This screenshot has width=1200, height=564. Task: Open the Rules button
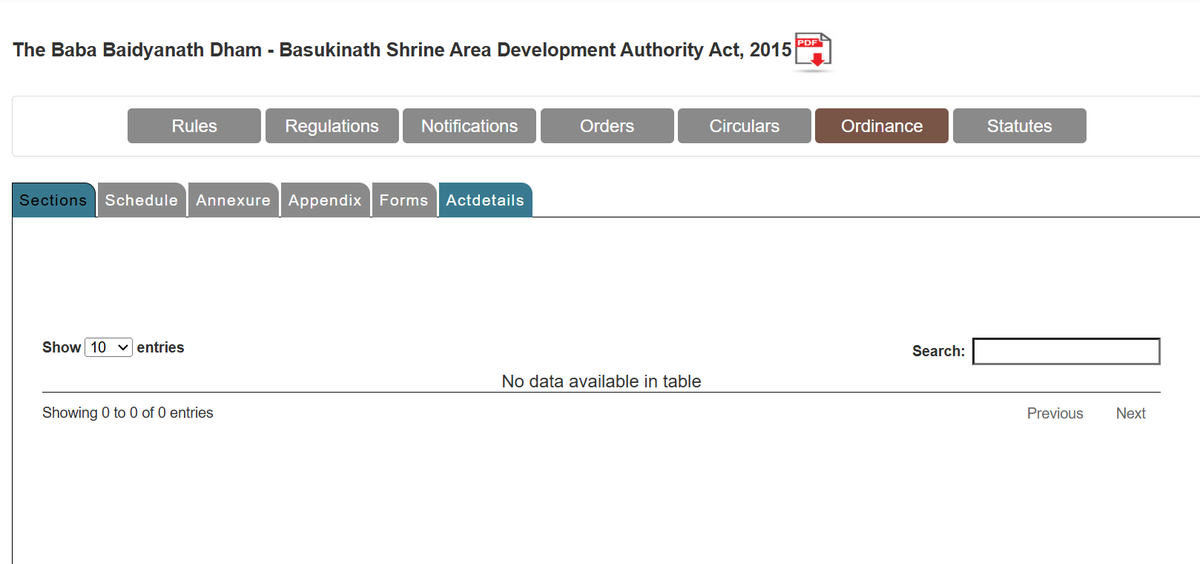click(x=194, y=126)
